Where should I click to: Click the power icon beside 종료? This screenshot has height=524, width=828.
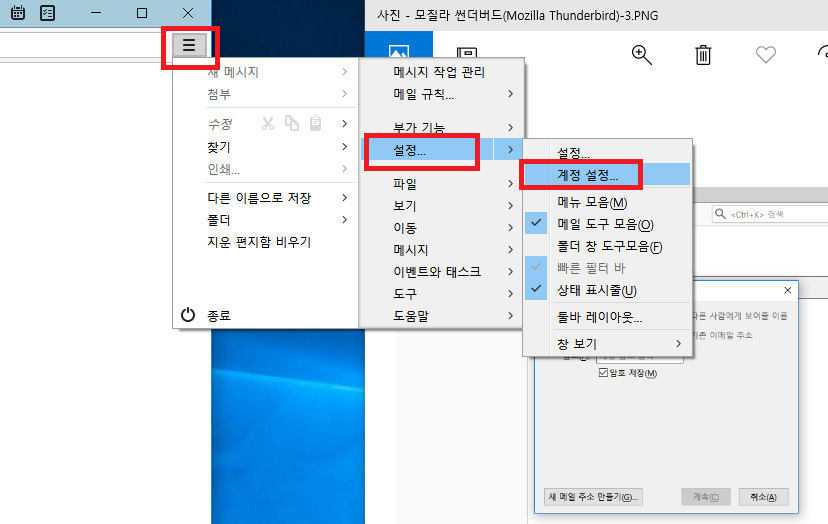(188, 315)
